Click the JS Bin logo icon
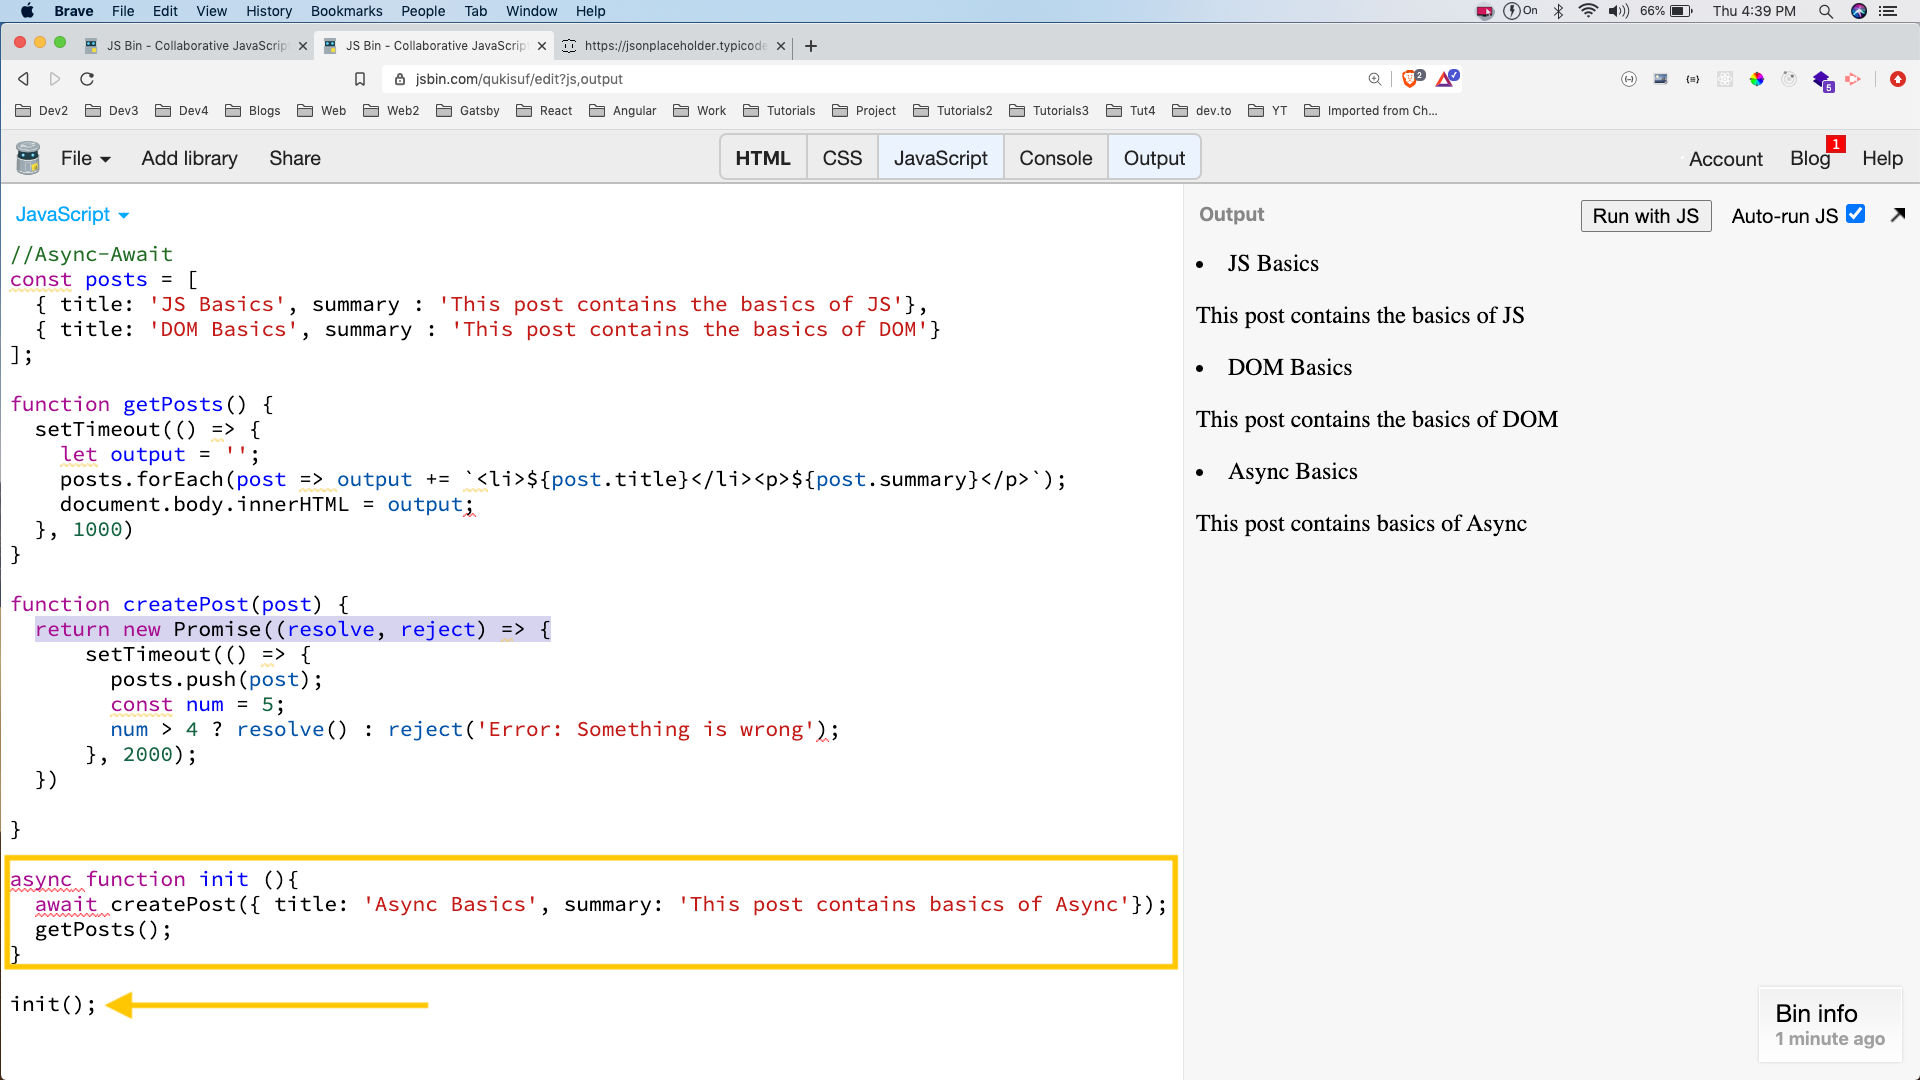Screen dimensions: 1920x1080 [28, 158]
